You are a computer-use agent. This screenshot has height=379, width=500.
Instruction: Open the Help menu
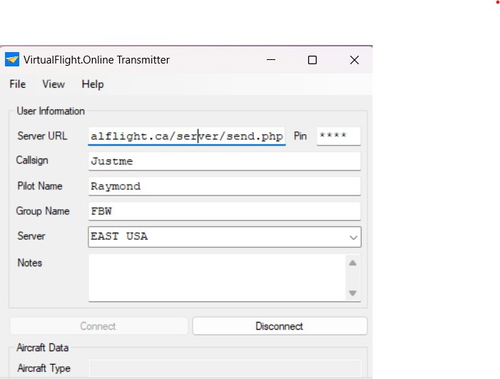click(93, 84)
